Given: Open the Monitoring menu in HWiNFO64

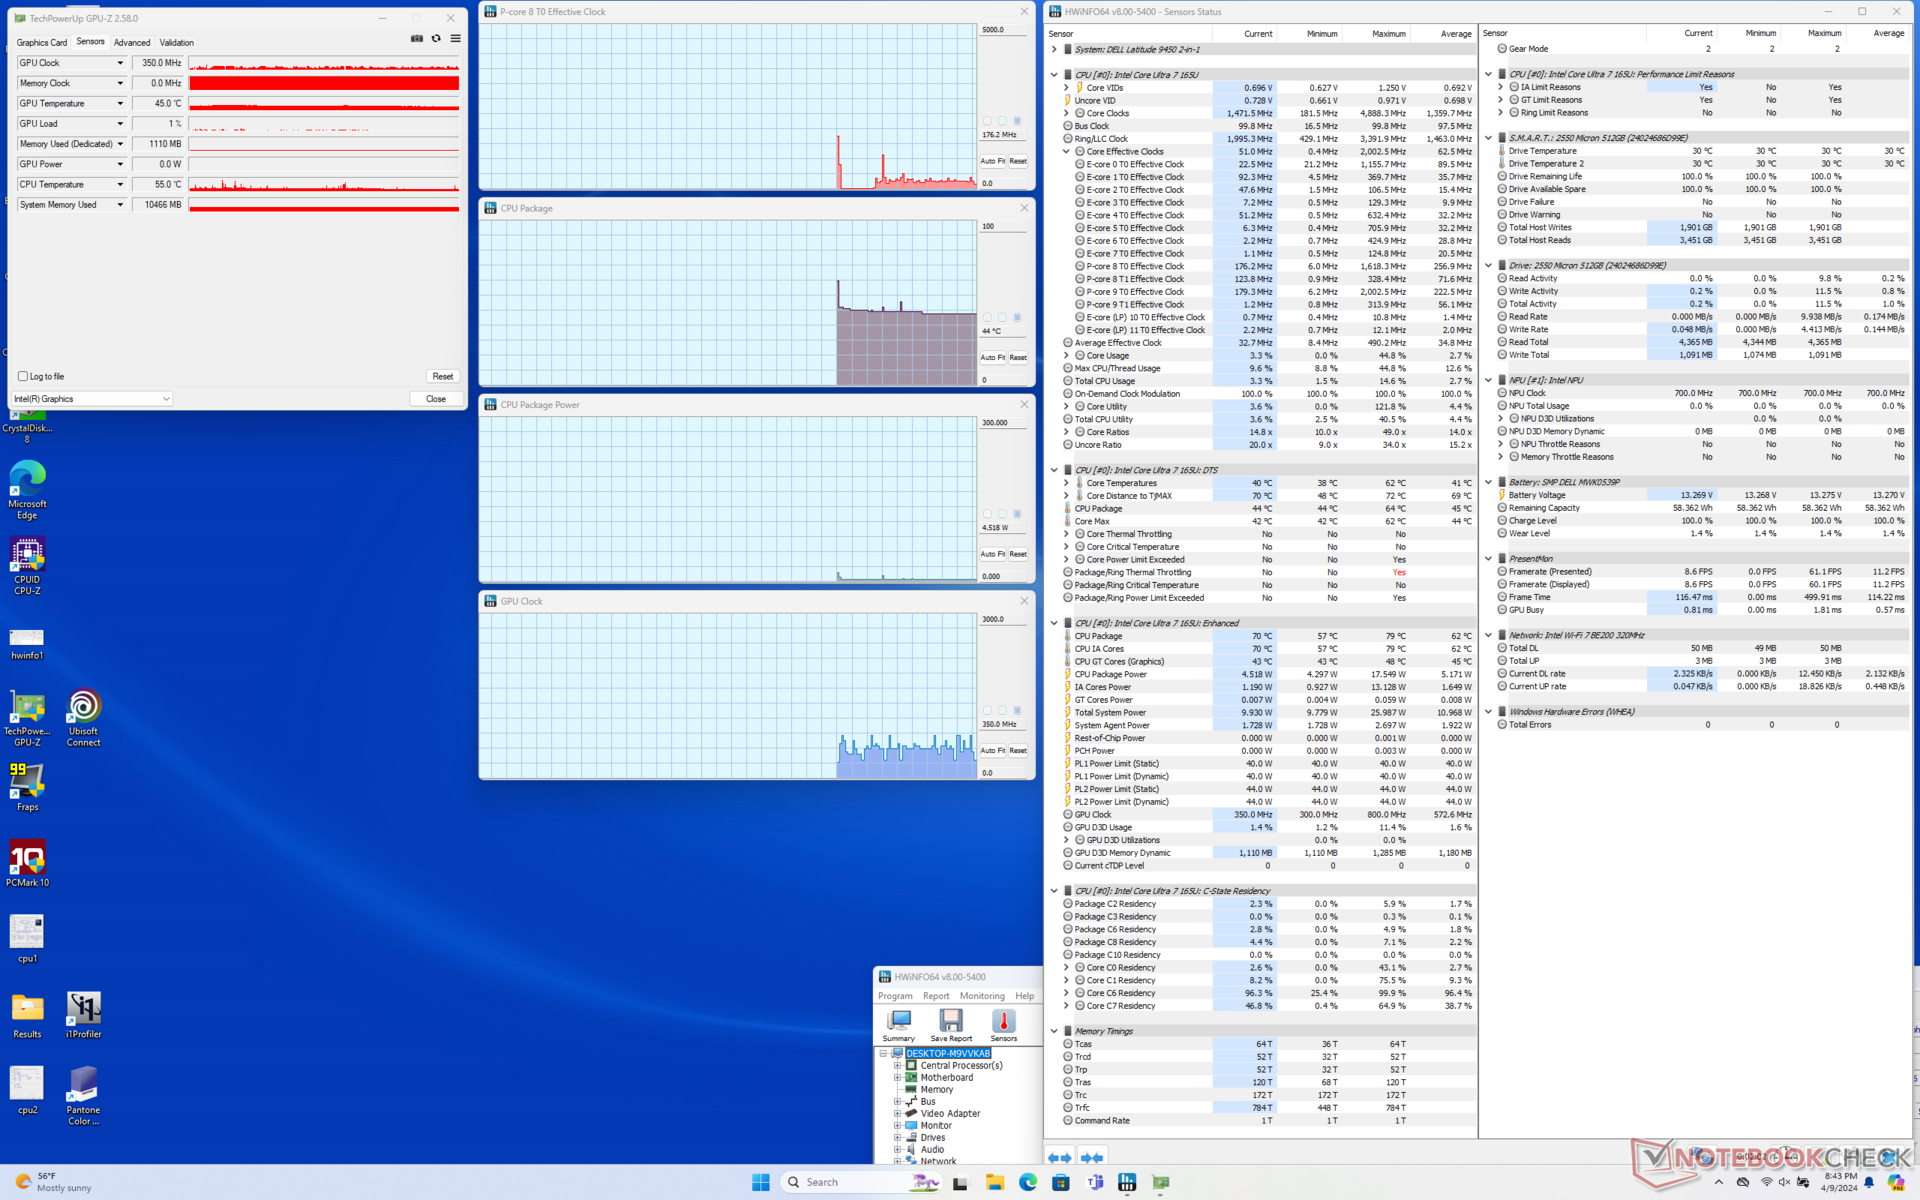Looking at the screenshot, I should [x=981, y=996].
